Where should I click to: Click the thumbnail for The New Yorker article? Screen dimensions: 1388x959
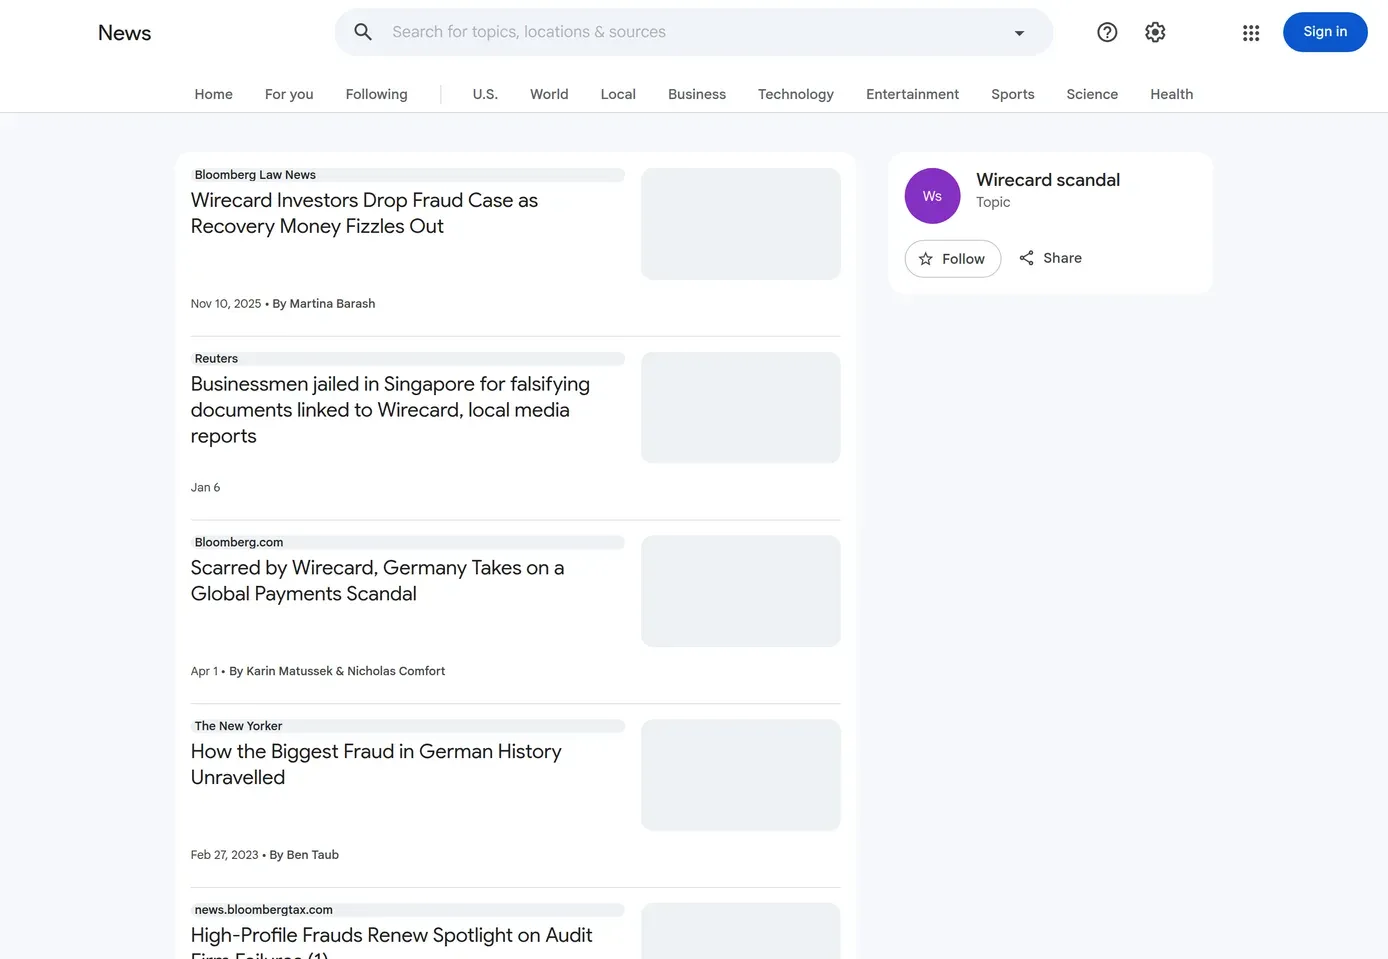point(741,775)
